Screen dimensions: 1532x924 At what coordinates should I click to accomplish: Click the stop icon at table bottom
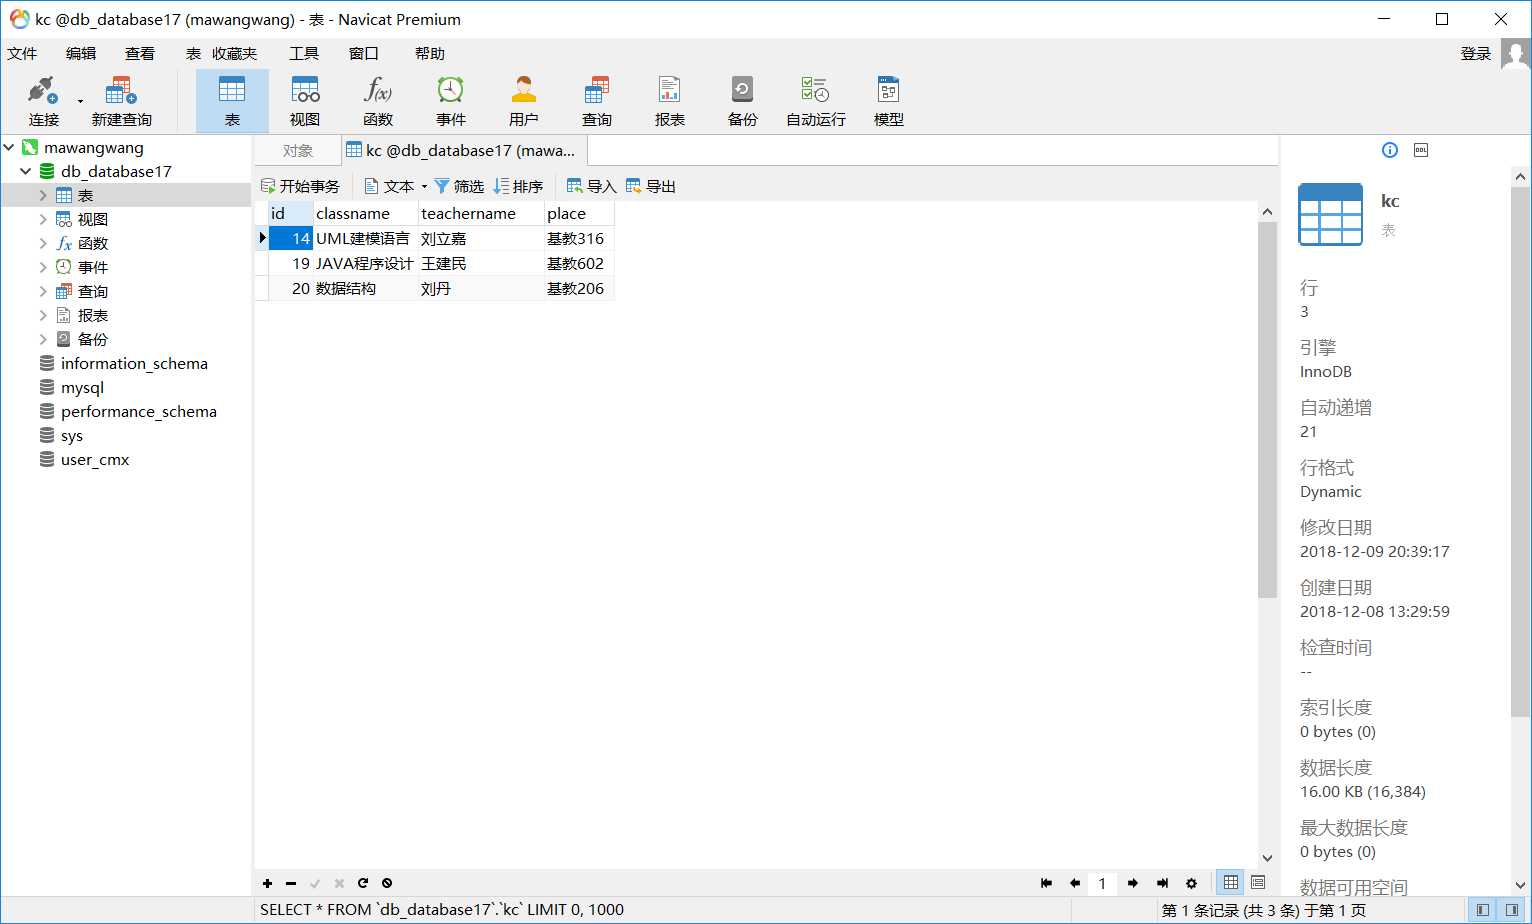pyautogui.click(x=387, y=883)
